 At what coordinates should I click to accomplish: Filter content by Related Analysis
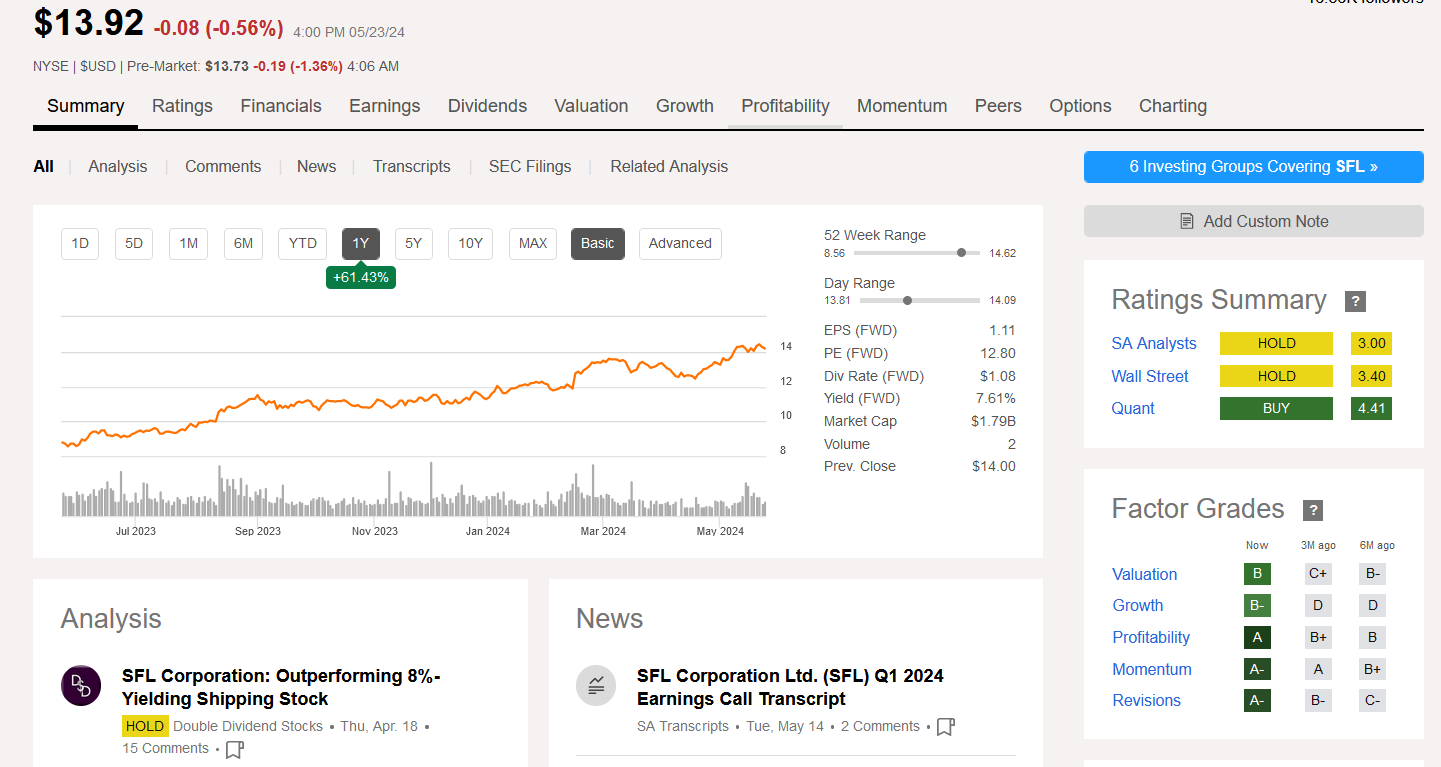pos(669,167)
